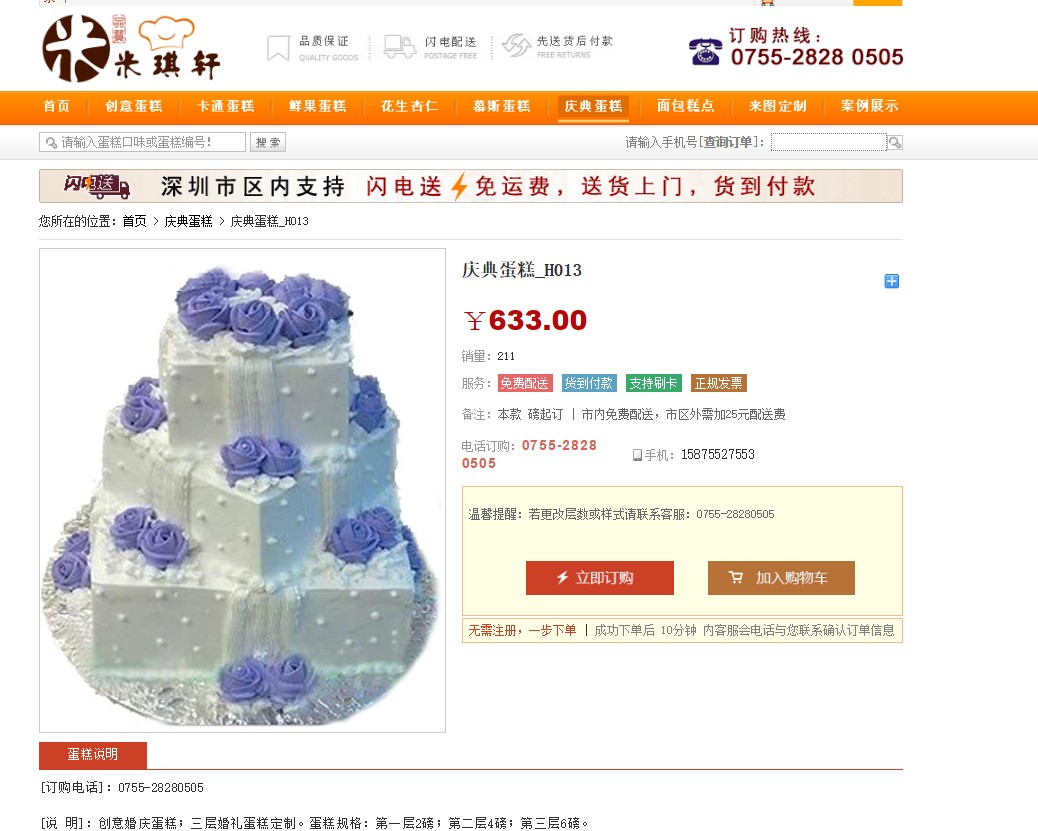Select the 蛋糕说明 tab
Image resolution: width=1038 pixels, height=831 pixels.
pyautogui.click(x=93, y=755)
